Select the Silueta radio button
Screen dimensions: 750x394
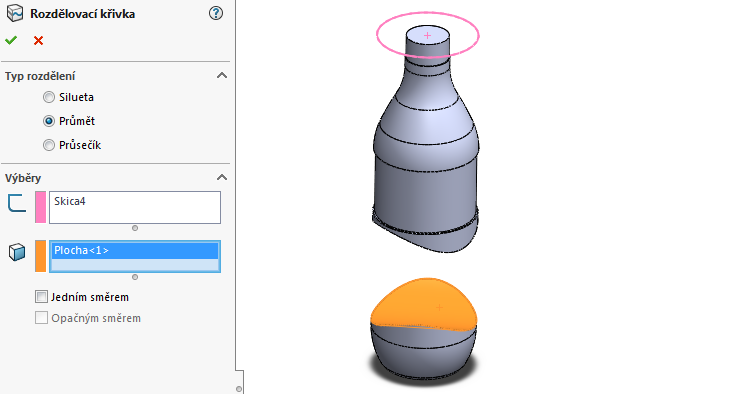click(49, 97)
